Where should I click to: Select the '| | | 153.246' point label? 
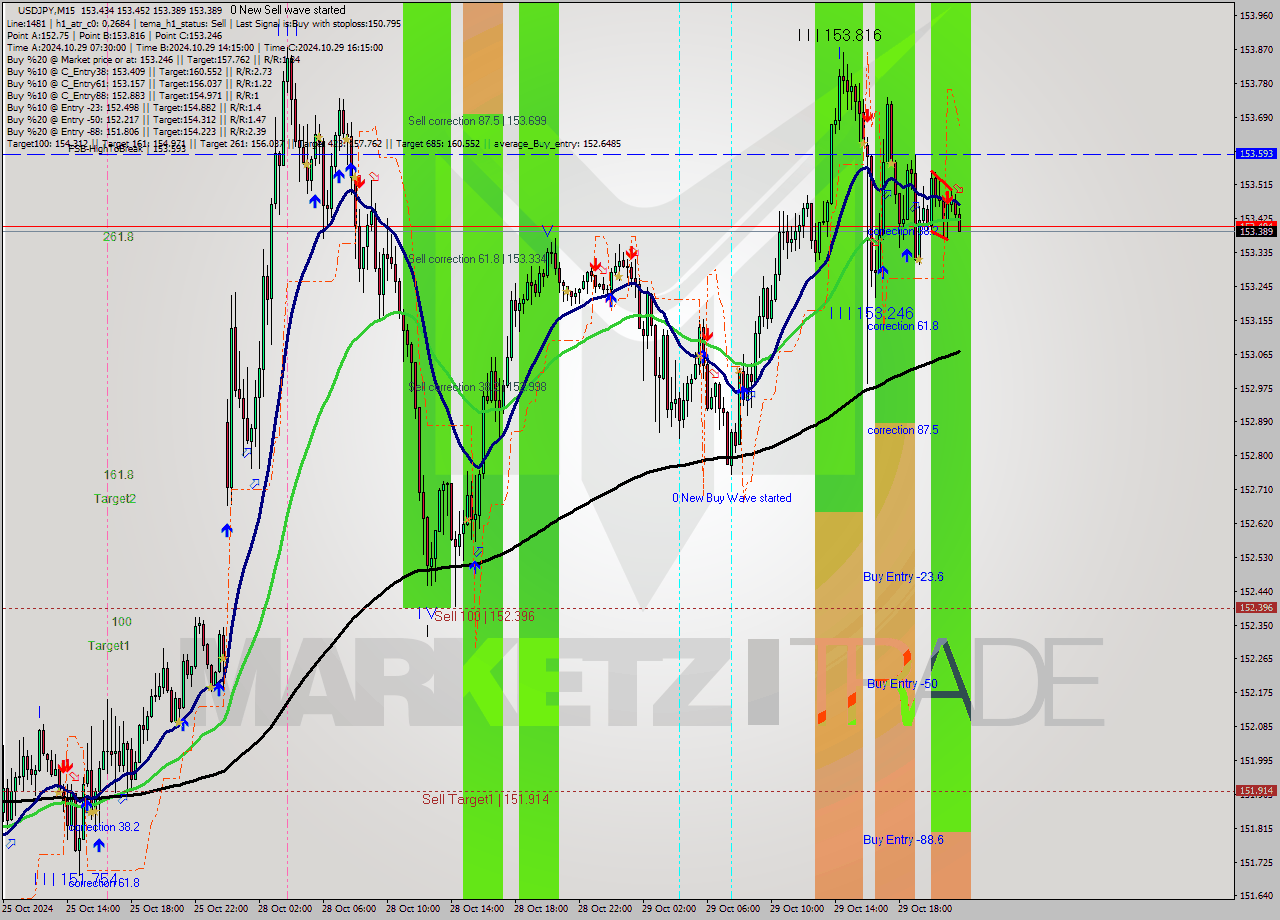tap(872, 313)
